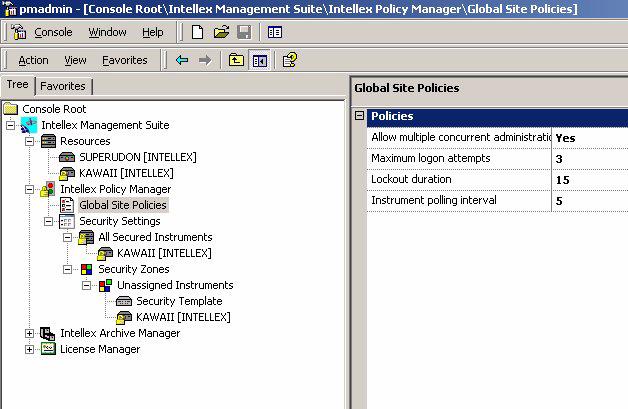This screenshot has width=628, height=409.
Task: Click the Security Template device icon
Action: tap(124, 301)
